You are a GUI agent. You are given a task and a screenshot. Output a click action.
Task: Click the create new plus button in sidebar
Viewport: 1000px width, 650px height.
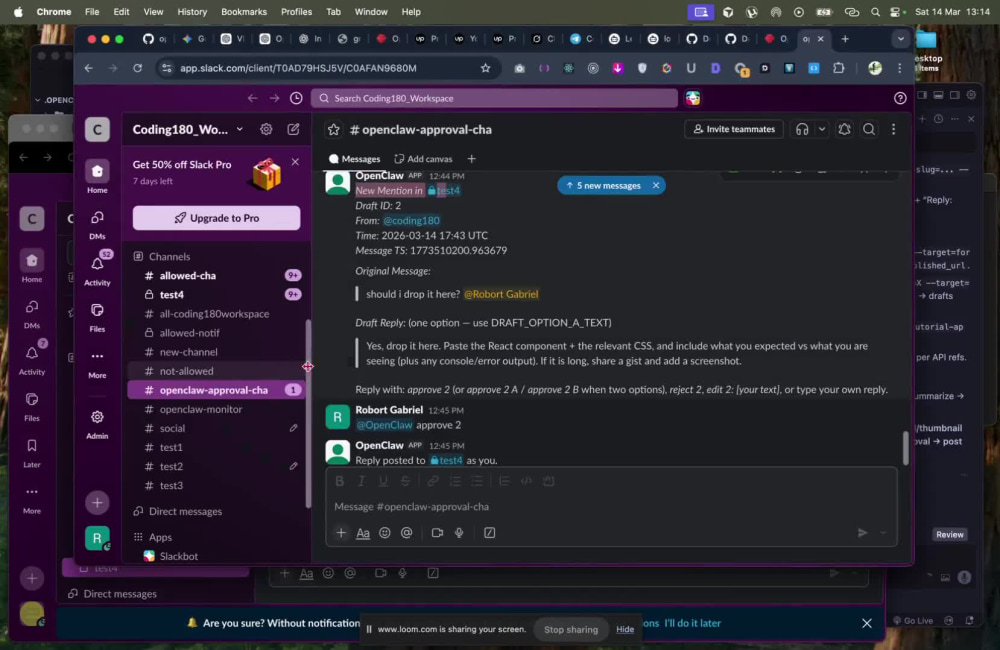pyautogui.click(x=97, y=503)
